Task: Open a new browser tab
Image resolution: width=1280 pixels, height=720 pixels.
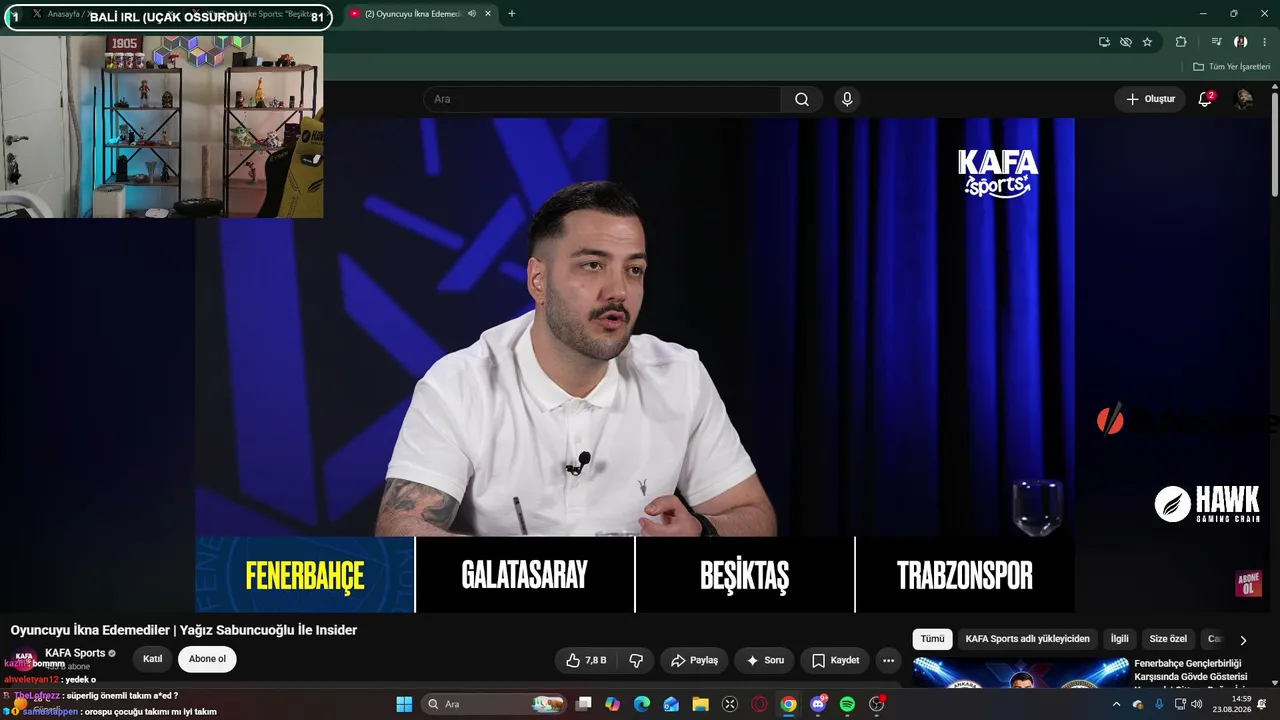Action: [x=512, y=14]
